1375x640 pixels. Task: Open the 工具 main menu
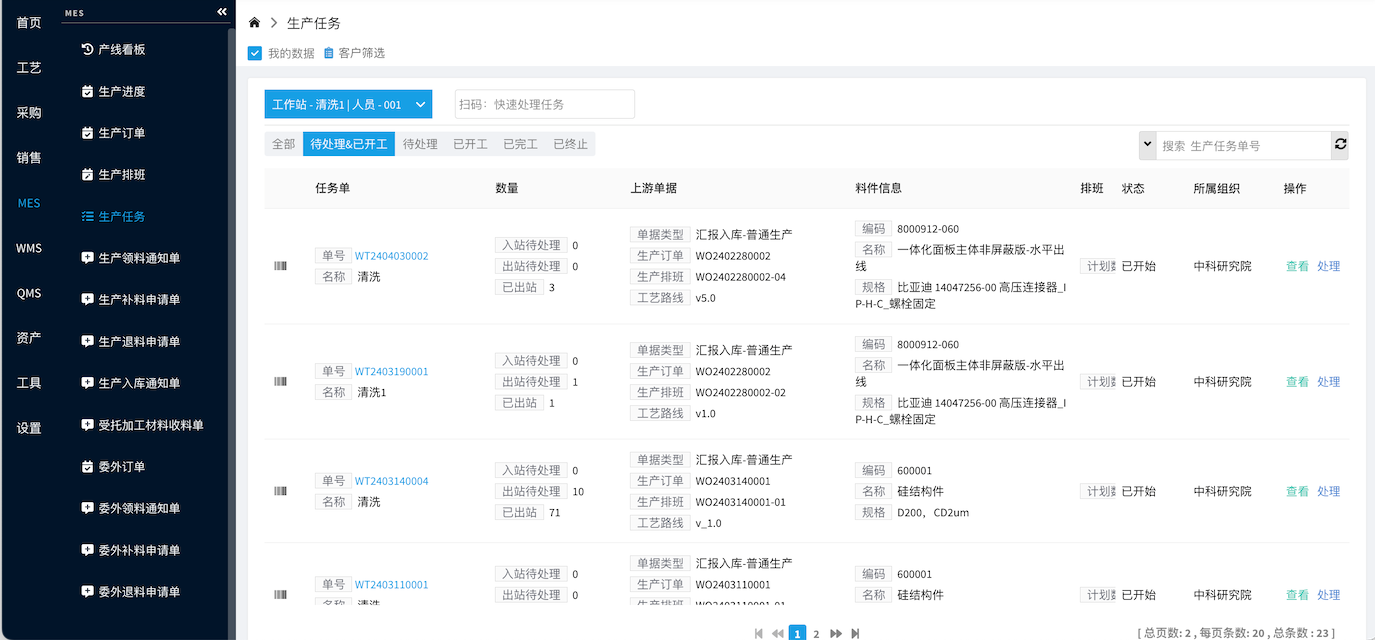coord(29,383)
